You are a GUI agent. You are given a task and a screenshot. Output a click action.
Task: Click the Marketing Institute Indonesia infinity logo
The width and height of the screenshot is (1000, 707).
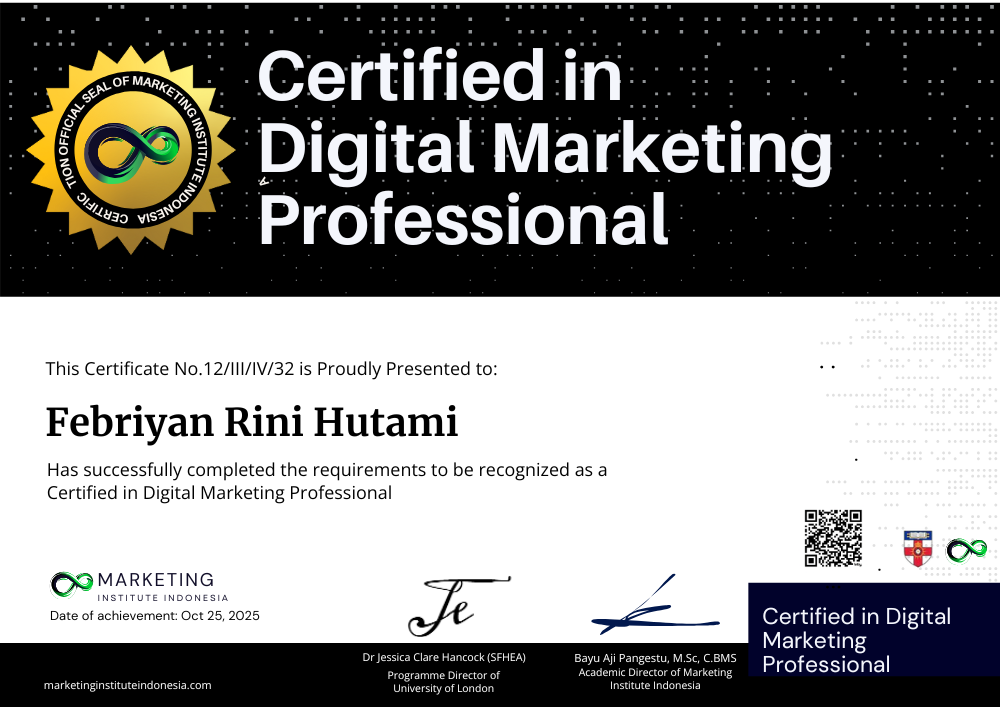point(71,583)
